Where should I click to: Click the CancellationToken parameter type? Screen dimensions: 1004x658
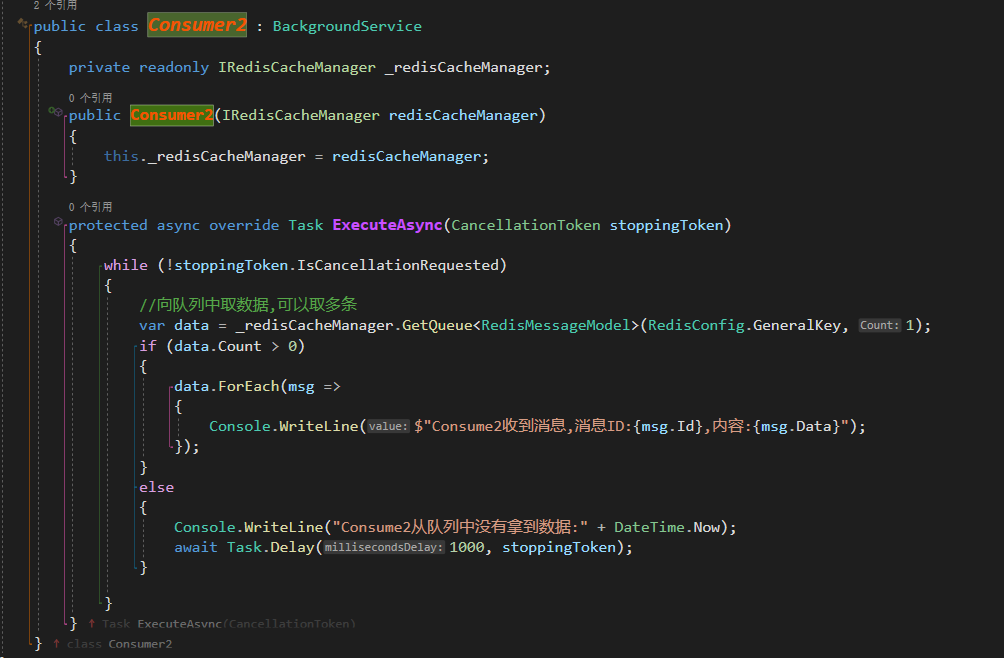pyautogui.click(x=526, y=225)
